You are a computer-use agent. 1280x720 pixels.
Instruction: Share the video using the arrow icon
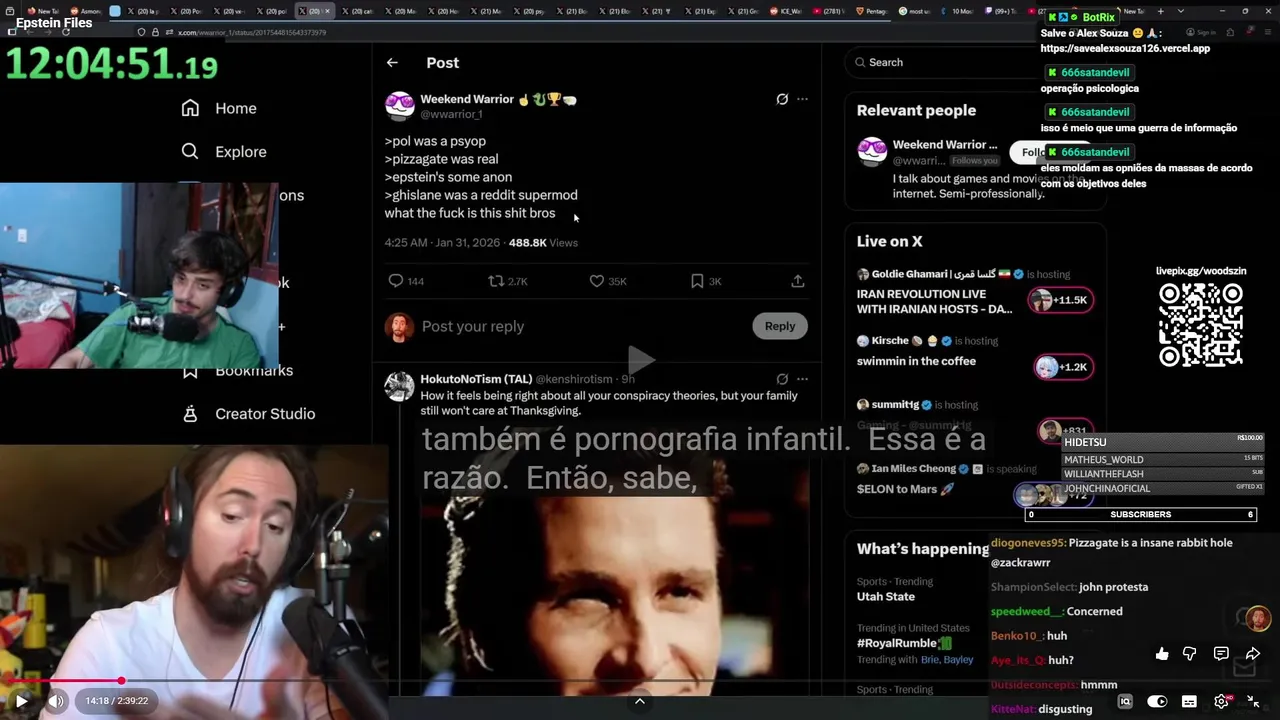tap(1252, 654)
